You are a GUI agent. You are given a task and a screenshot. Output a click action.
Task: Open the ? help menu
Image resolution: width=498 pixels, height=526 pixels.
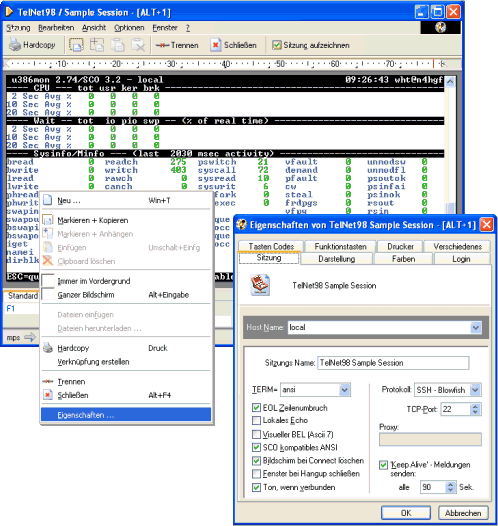(x=188, y=28)
